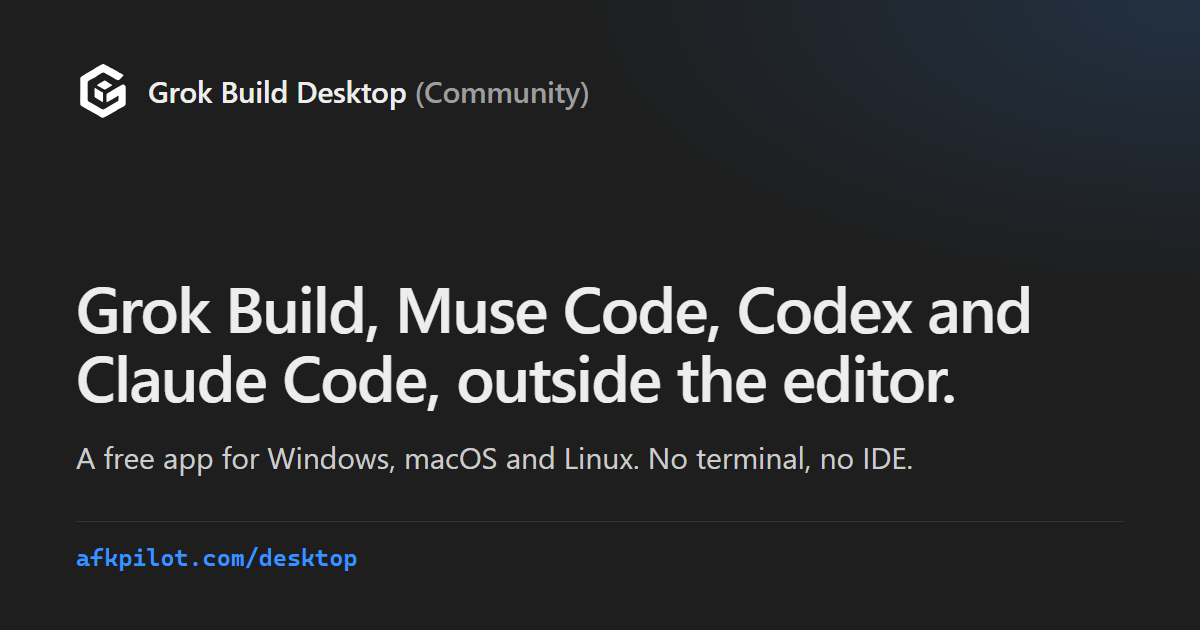1200x630 pixels.
Task: Click the 'A free app for Windows' subtitle
Action: [494, 460]
